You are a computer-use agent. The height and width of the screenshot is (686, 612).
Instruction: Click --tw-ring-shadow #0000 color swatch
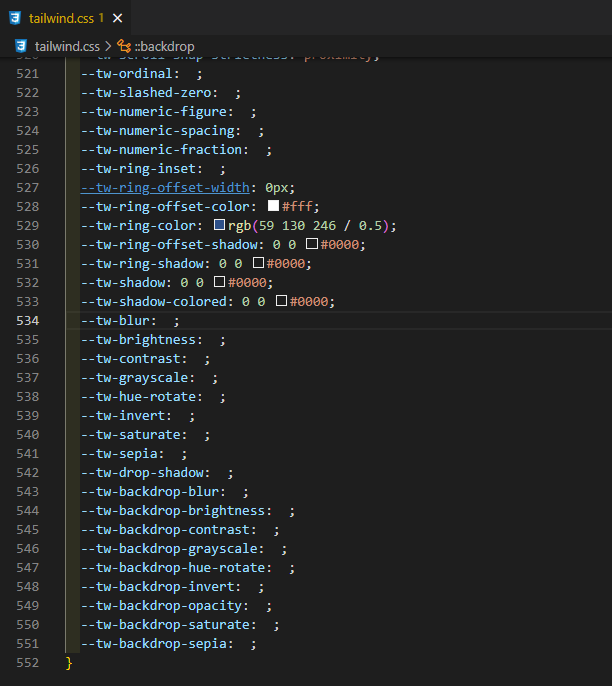tap(258, 262)
